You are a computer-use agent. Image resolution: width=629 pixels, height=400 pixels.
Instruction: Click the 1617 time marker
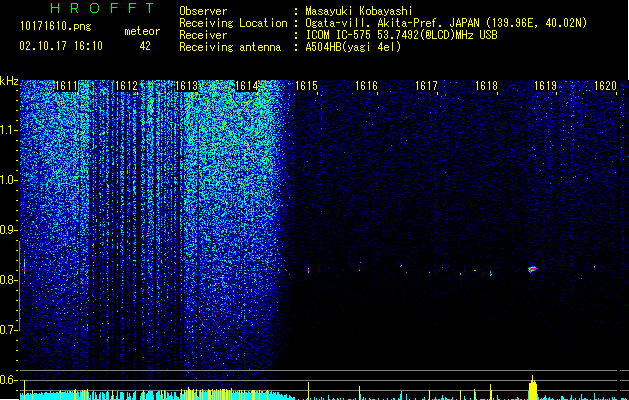pyautogui.click(x=426, y=86)
